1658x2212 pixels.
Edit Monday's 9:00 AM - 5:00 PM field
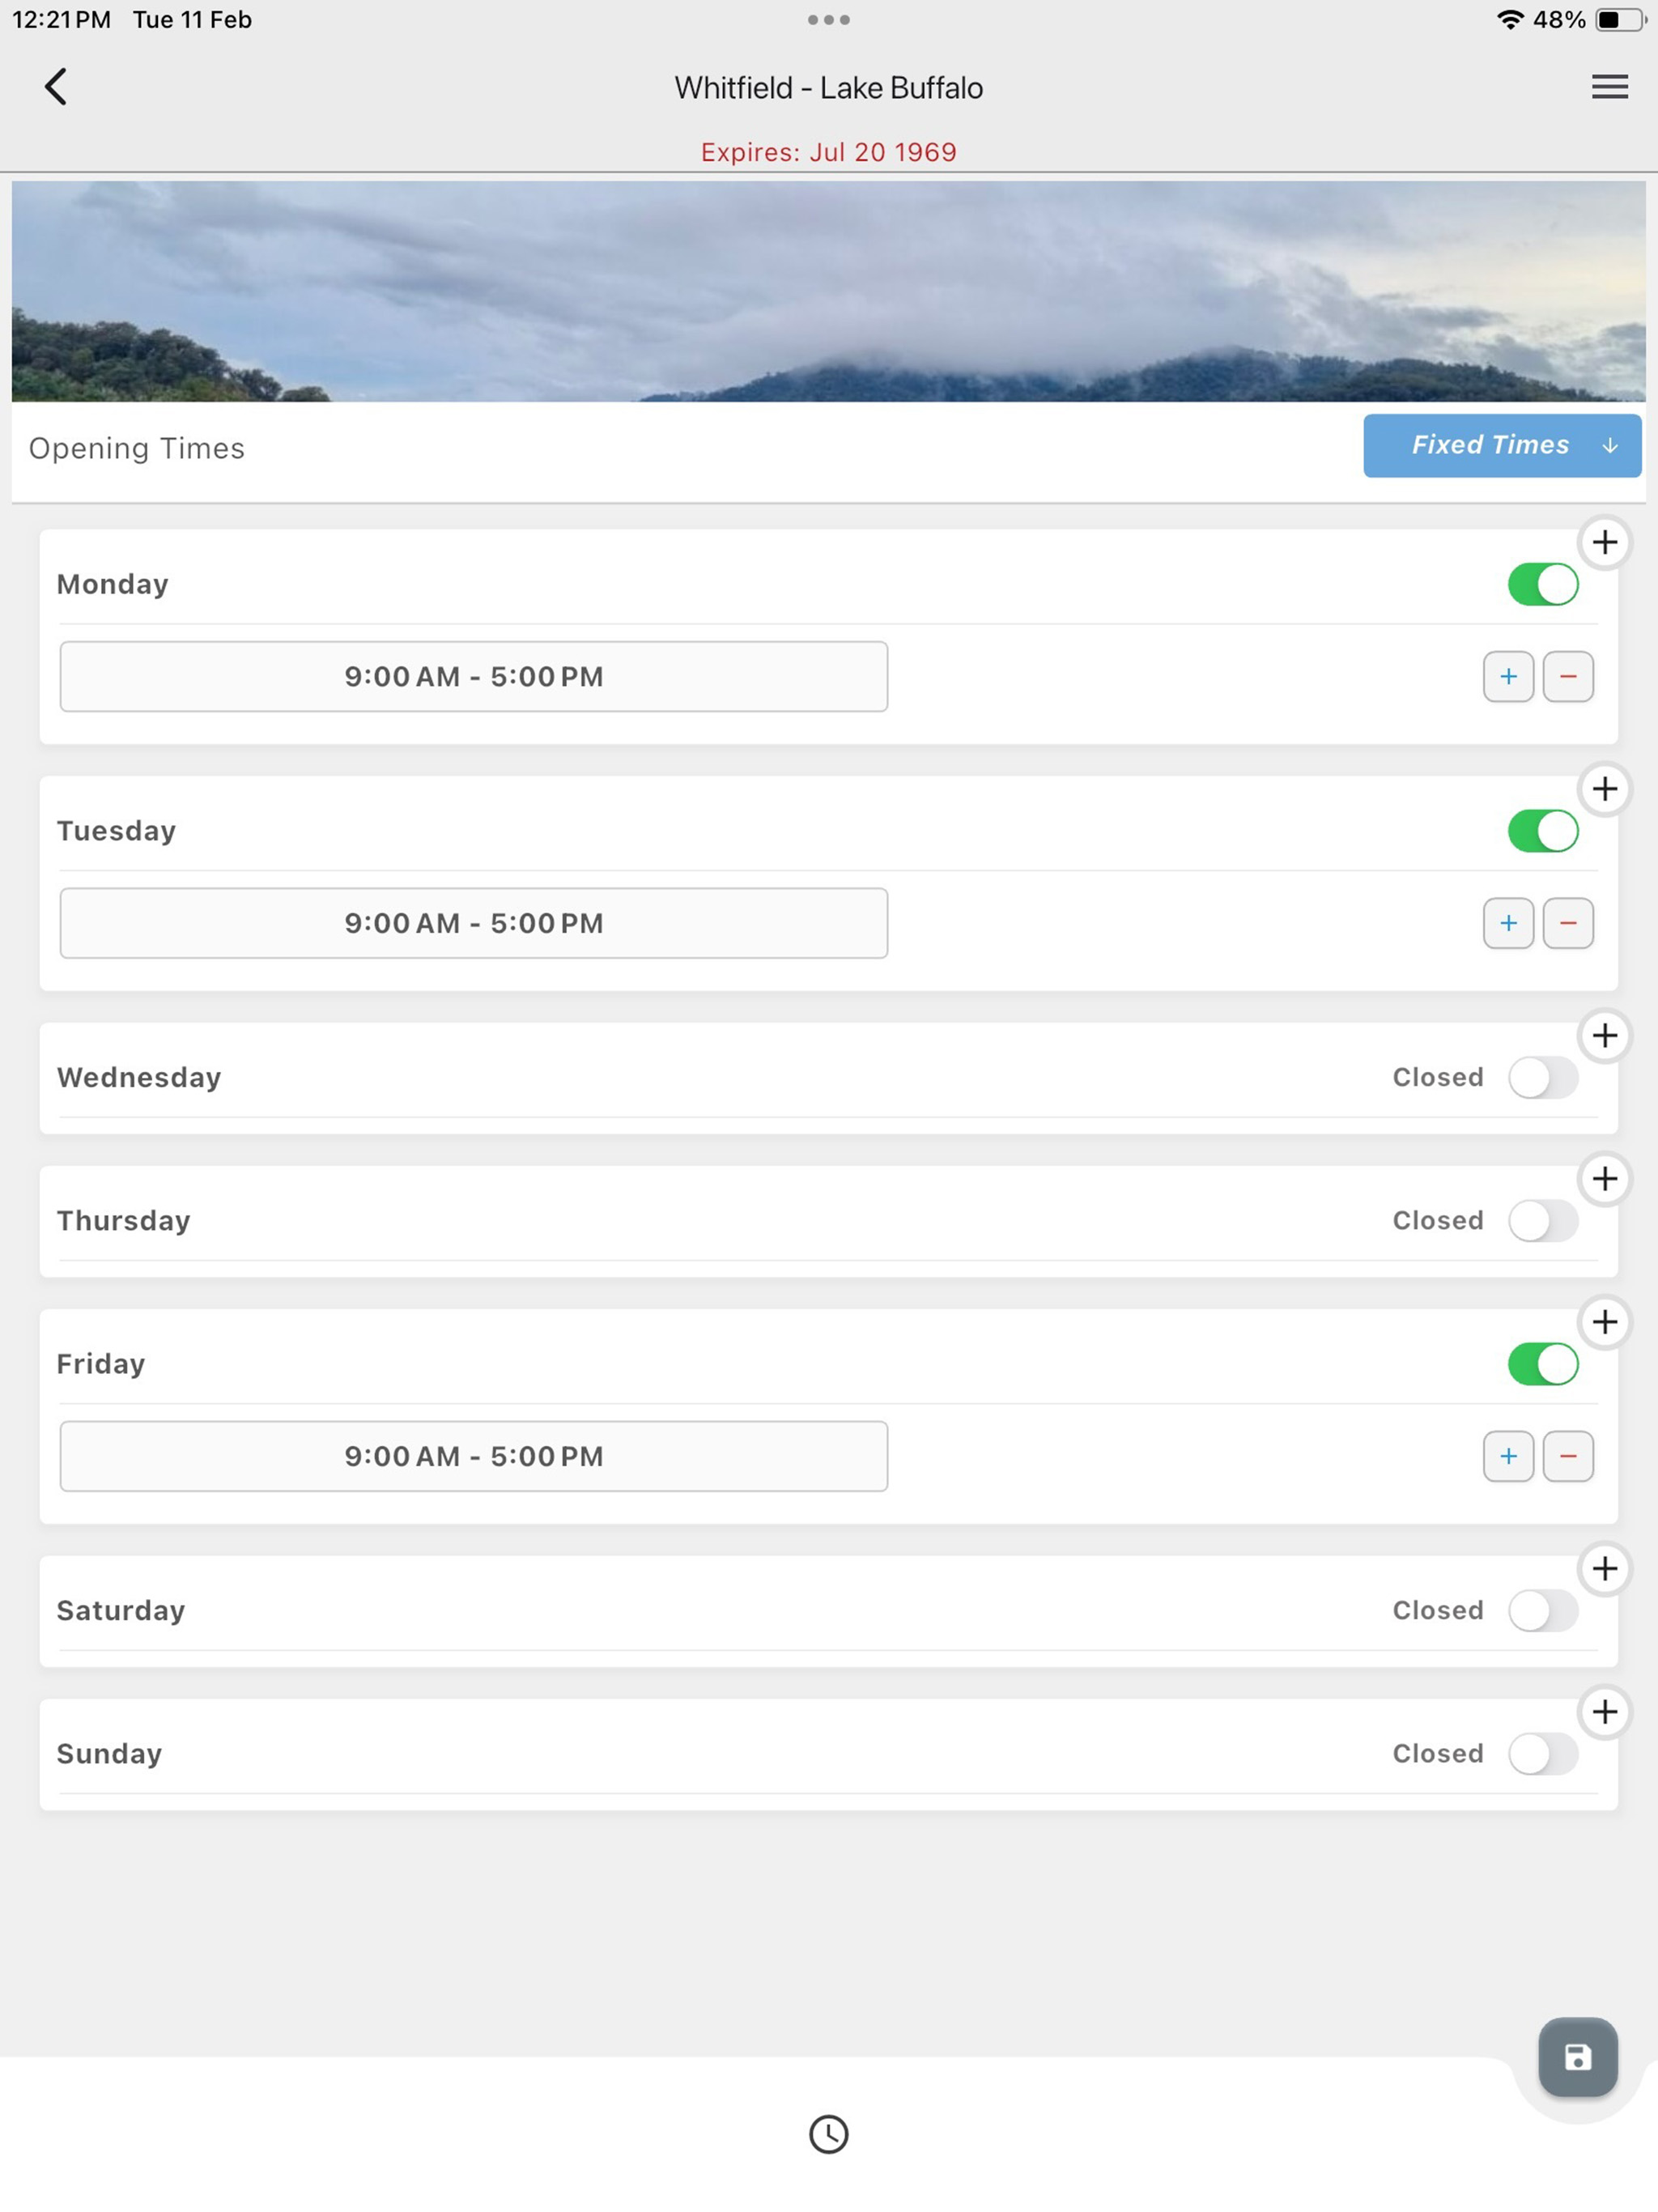tap(473, 677)
